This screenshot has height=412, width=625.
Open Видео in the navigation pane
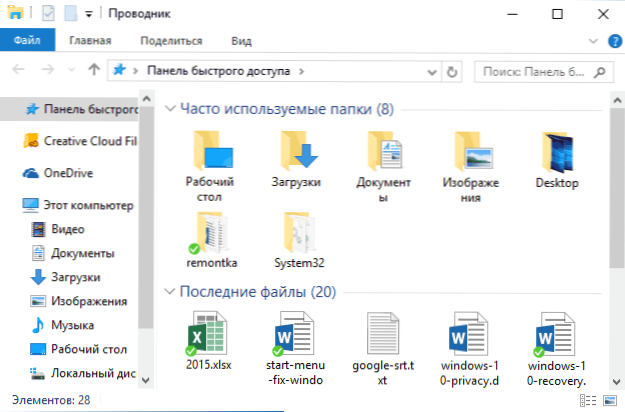[x=58, y=229]
